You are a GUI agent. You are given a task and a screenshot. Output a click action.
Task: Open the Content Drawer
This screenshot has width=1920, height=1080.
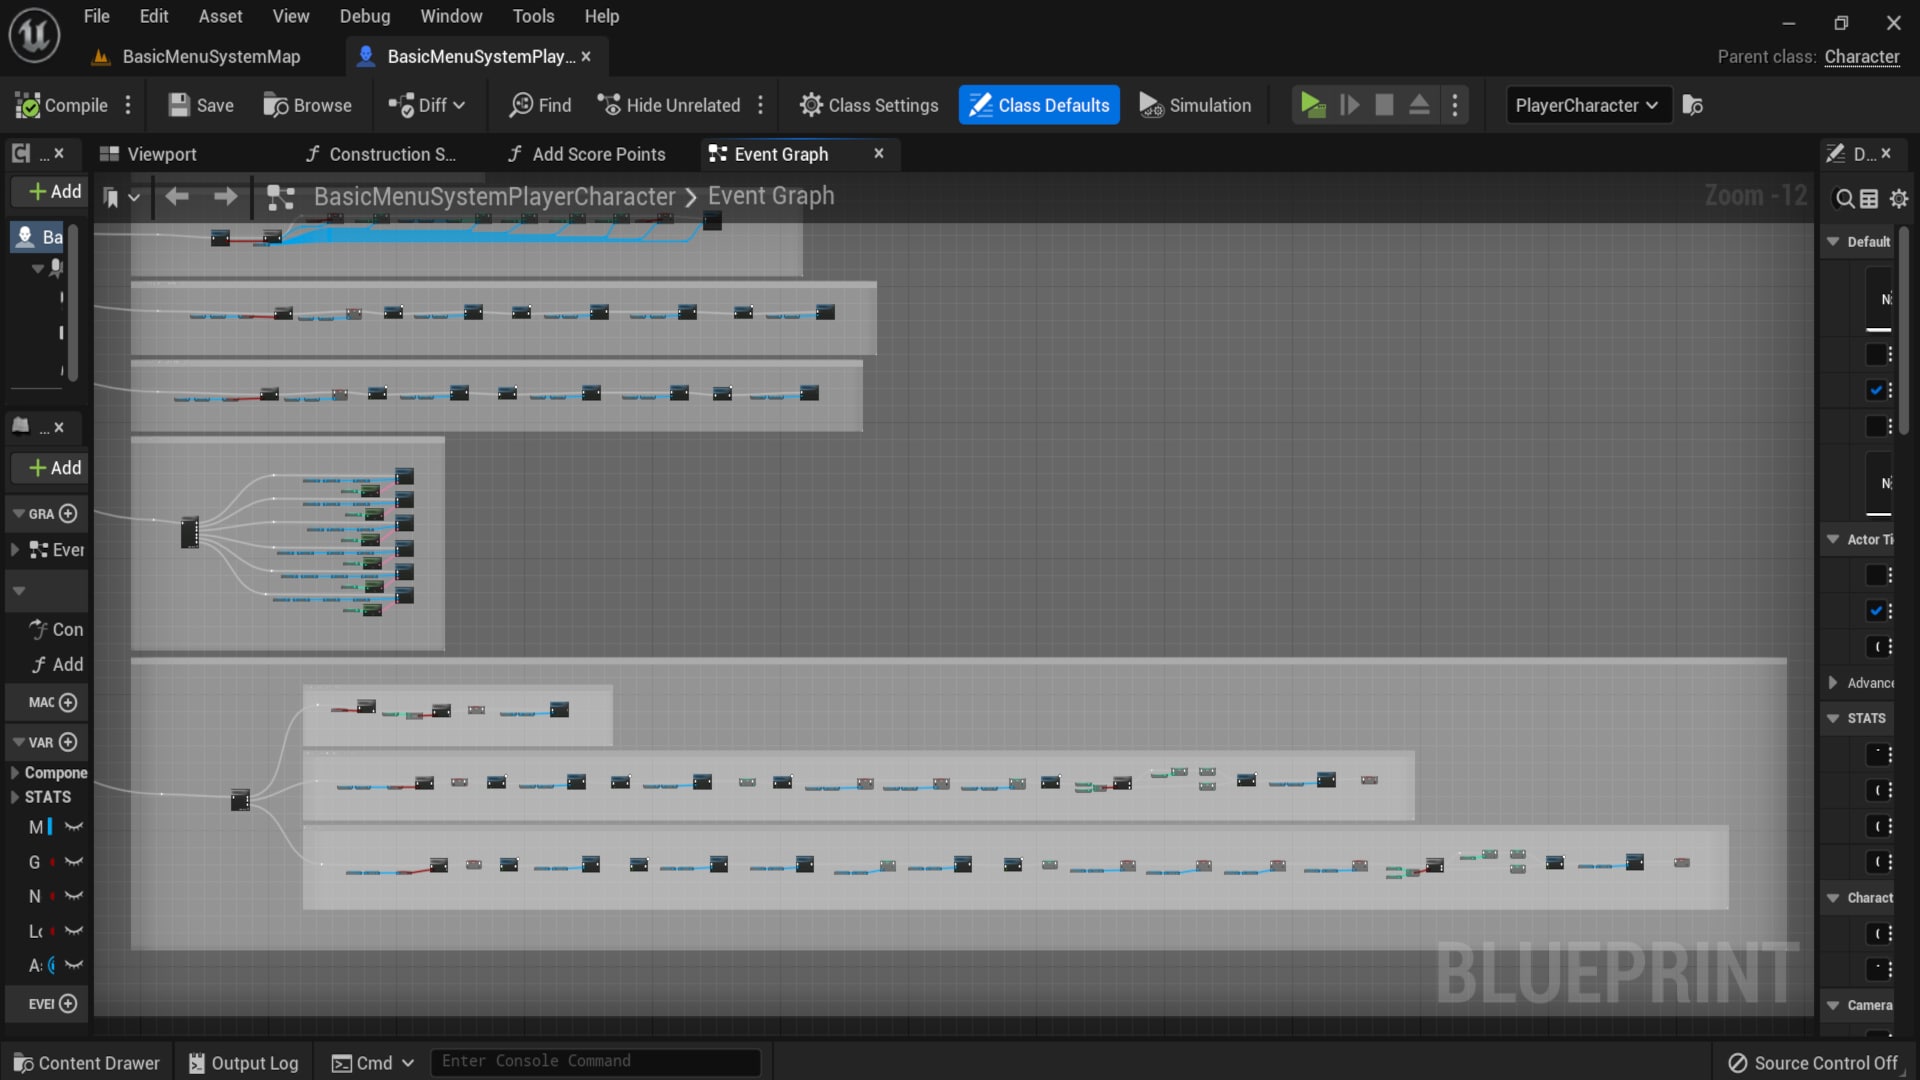(86, 1062)
